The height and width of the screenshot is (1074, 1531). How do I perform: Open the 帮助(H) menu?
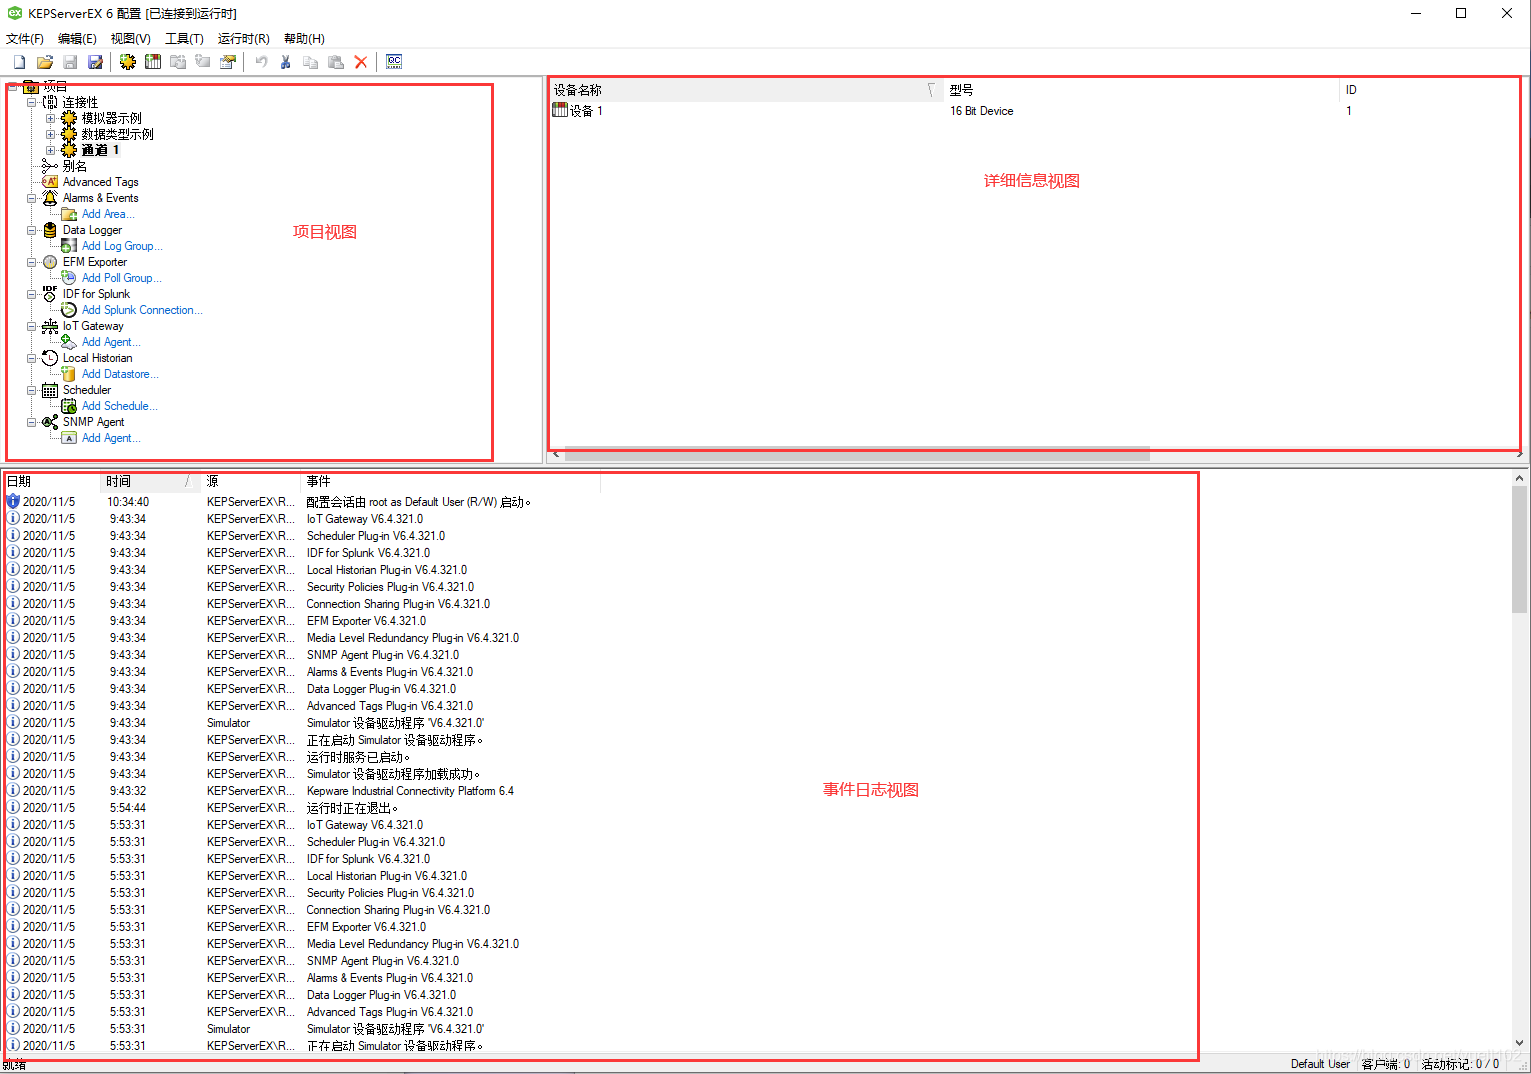(x=304, y=39)
